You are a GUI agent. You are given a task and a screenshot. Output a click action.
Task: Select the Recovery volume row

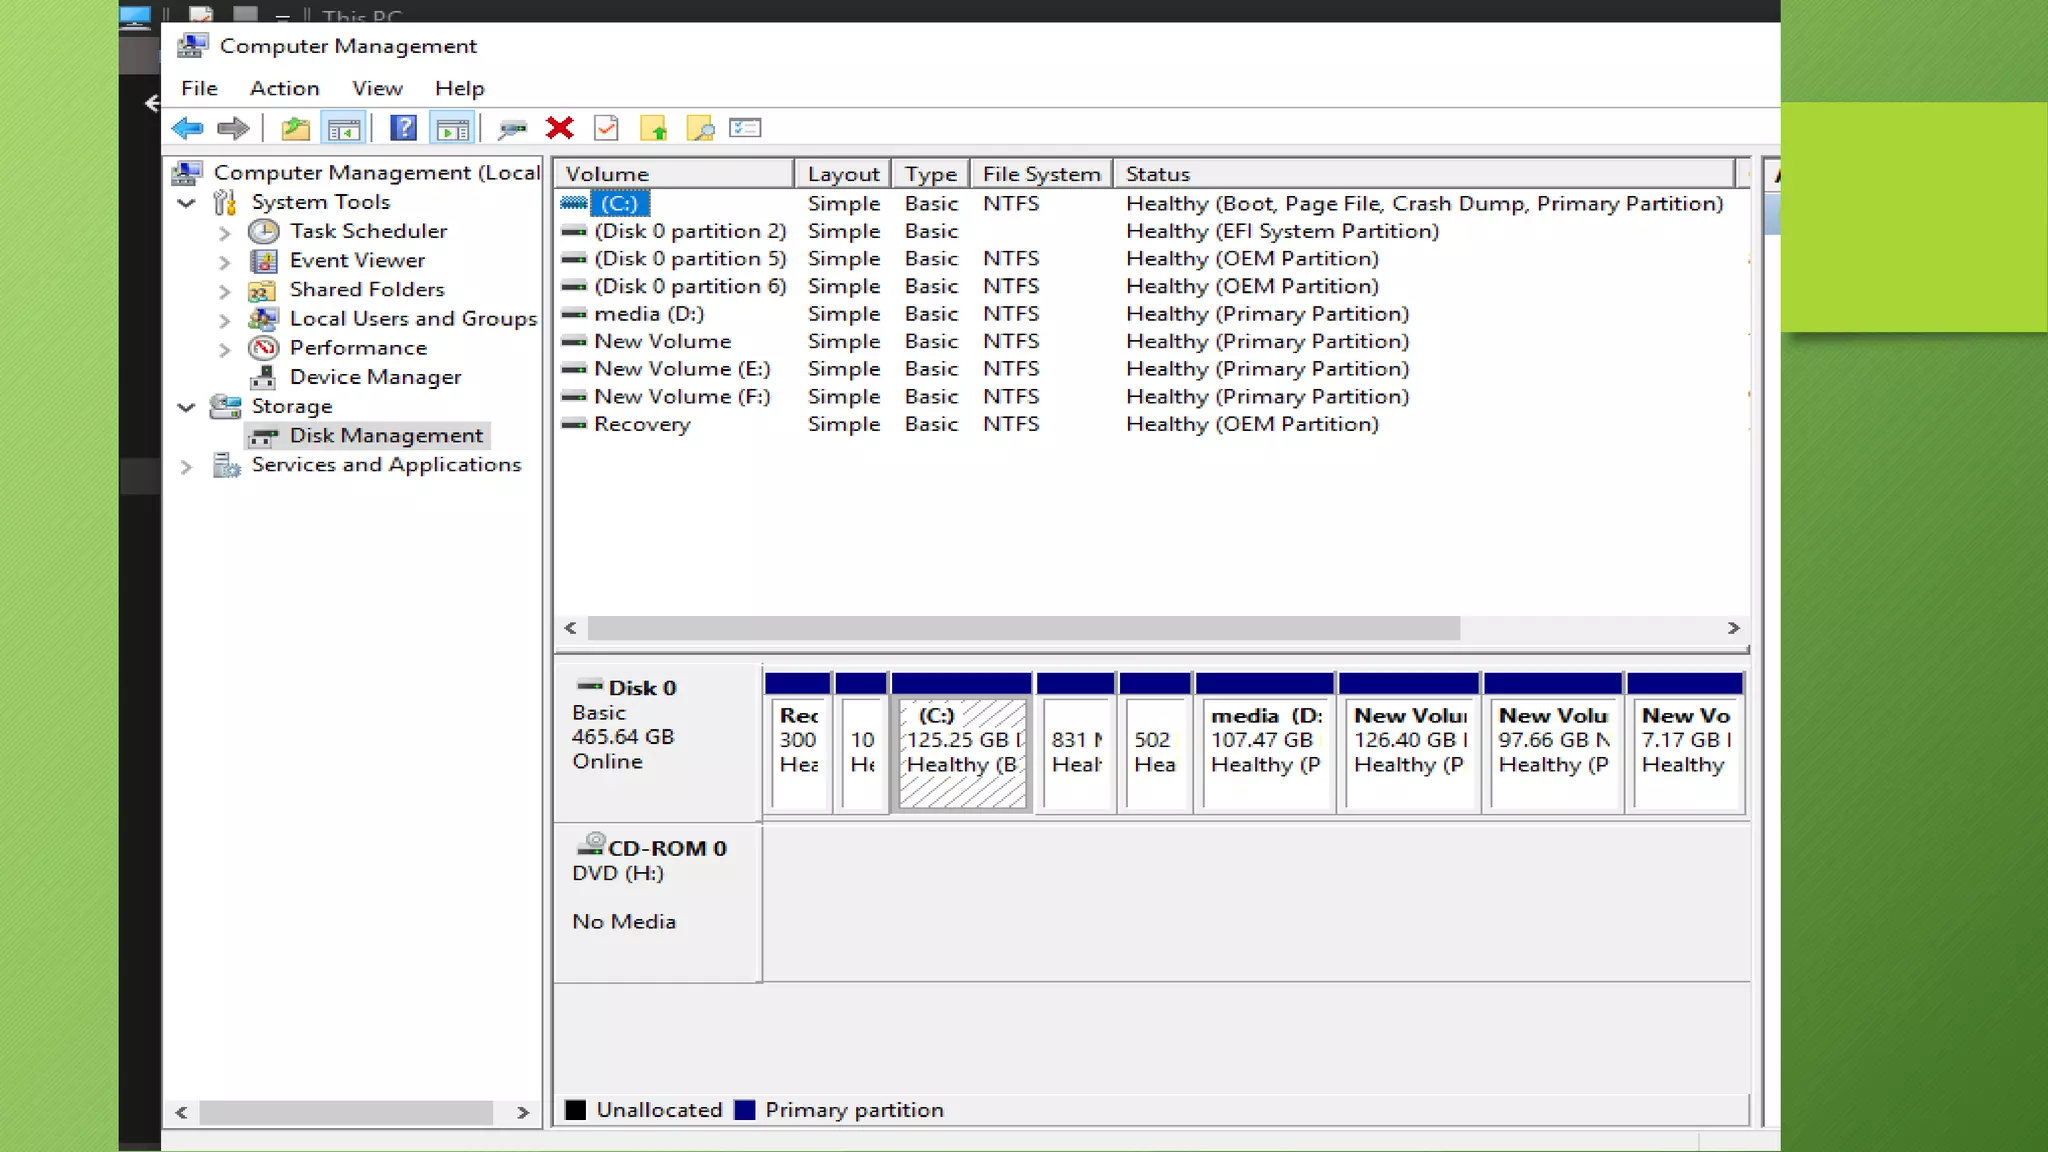click(1152, 424)
